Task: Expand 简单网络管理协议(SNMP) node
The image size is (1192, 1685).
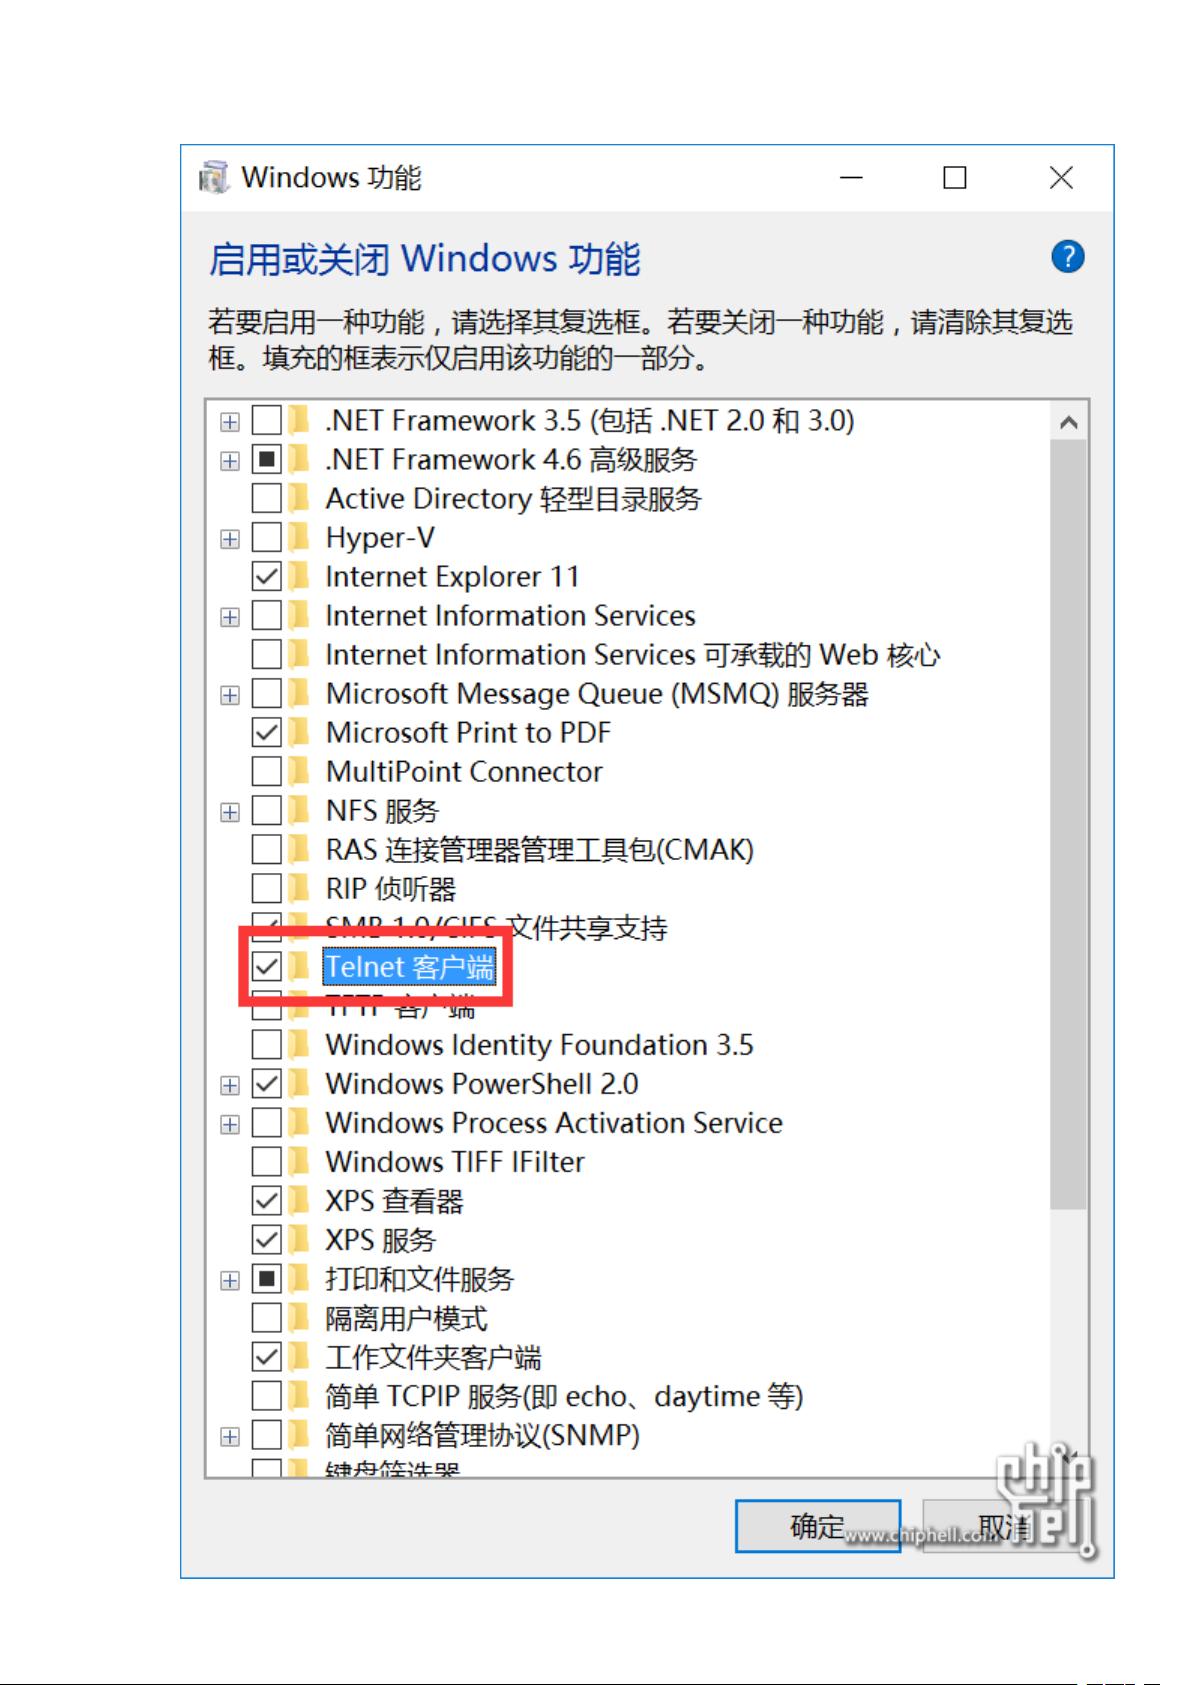Action: click(230, 1436)
